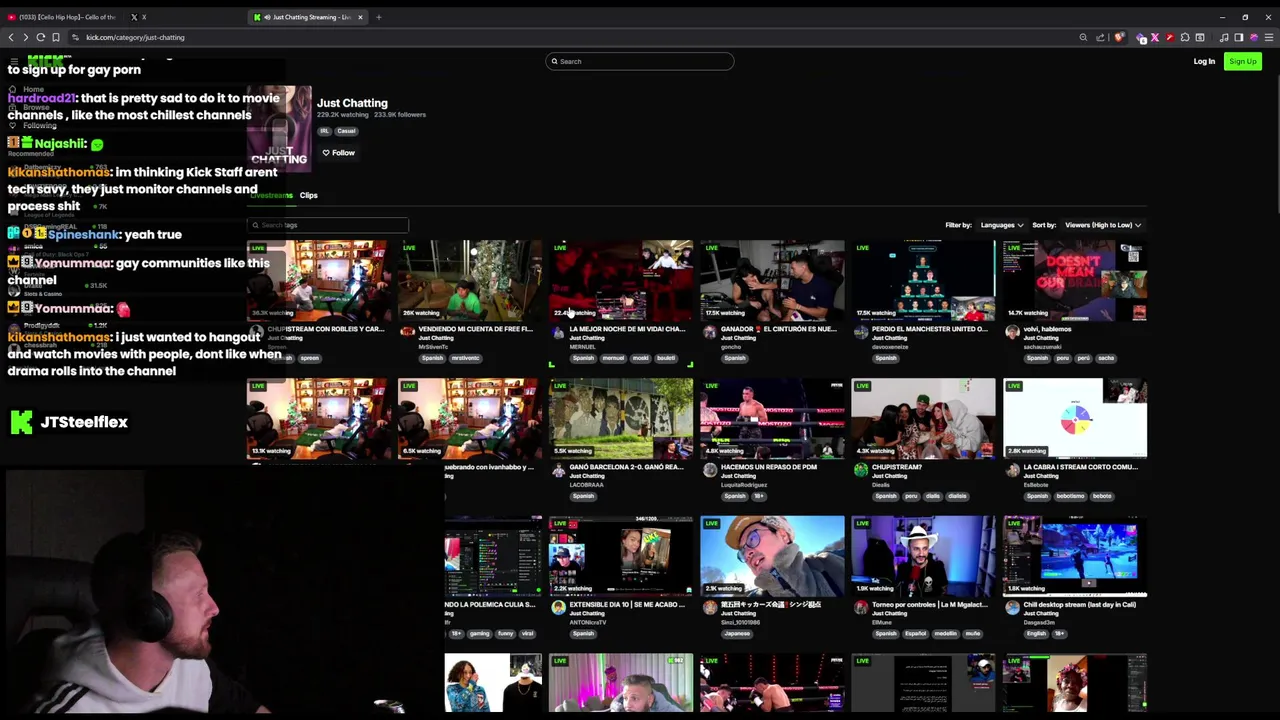Close the Just Chatting Streaming tab

361,17
